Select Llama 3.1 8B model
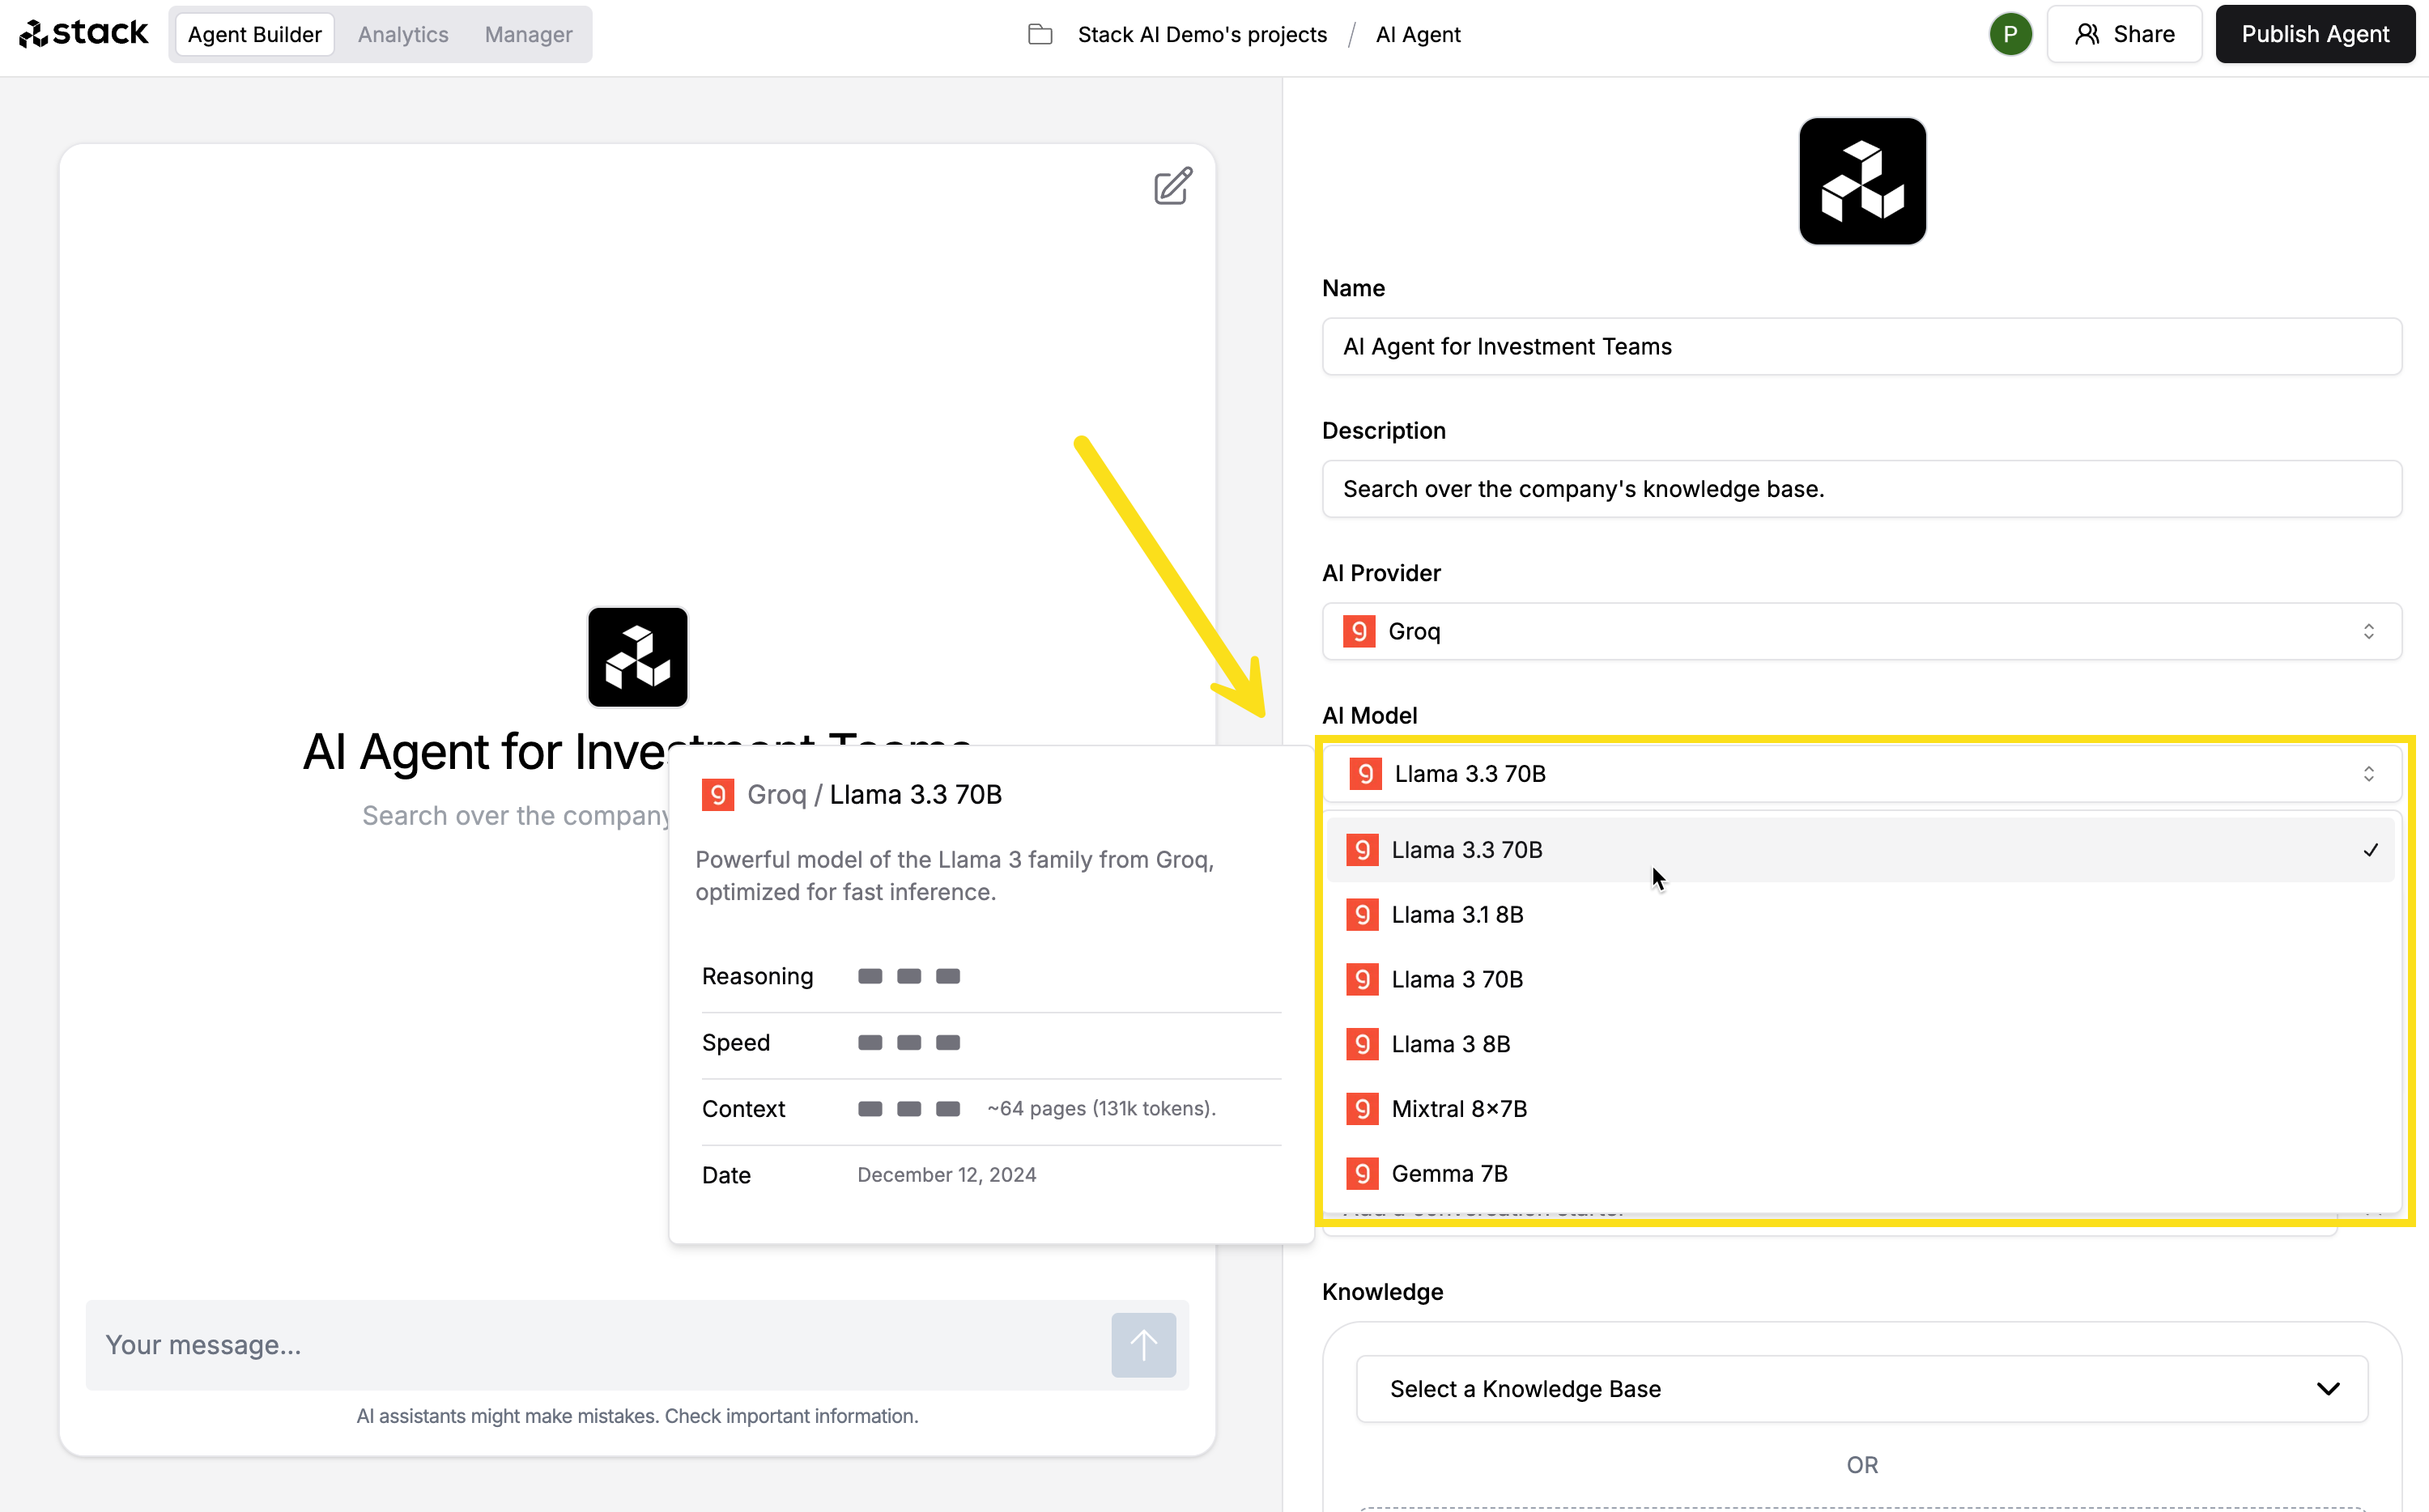 point(1860,915)
